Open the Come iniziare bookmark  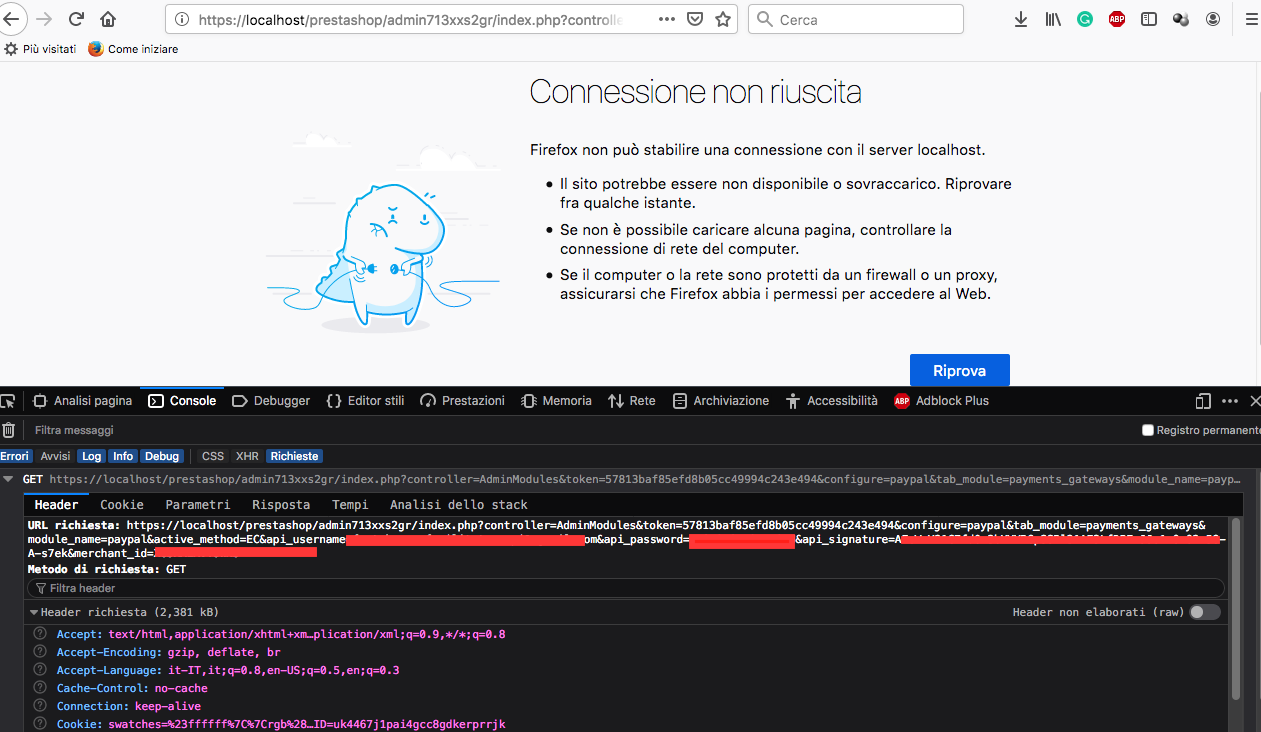click(133, 48)
